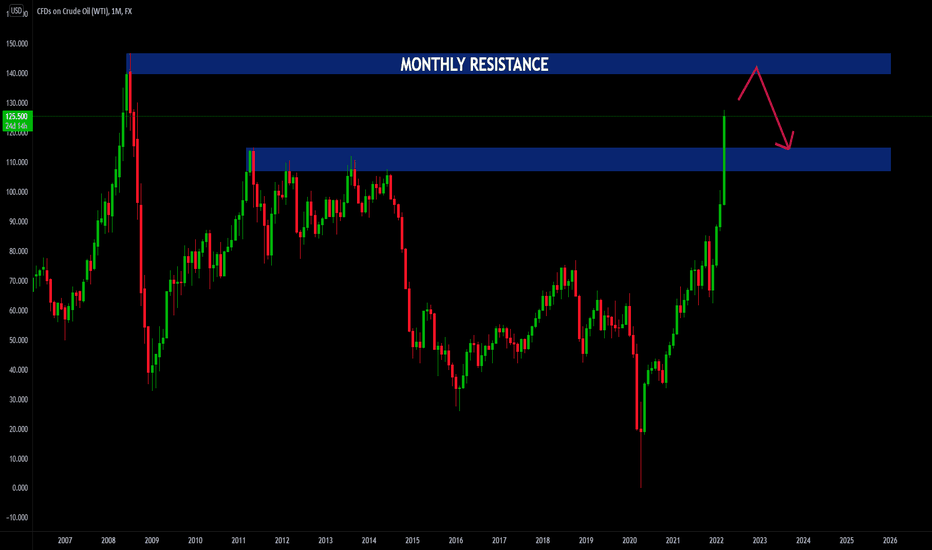Click the 70.000 price axis label
This screenshot has width=932, height=550.
[x=18, y=281]
